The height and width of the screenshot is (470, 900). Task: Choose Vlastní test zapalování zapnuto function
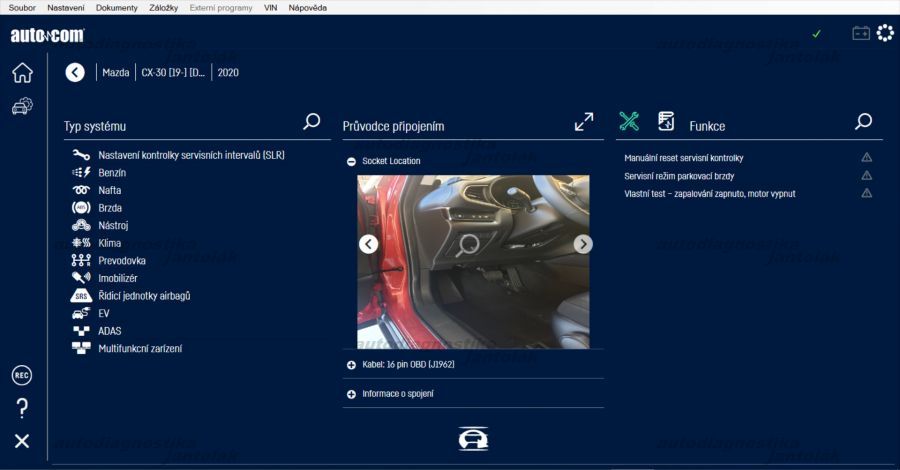click(x=710, y=194)
